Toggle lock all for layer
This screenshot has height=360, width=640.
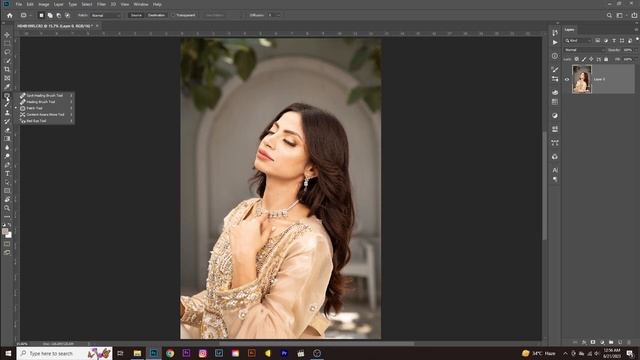click(606, 59)
